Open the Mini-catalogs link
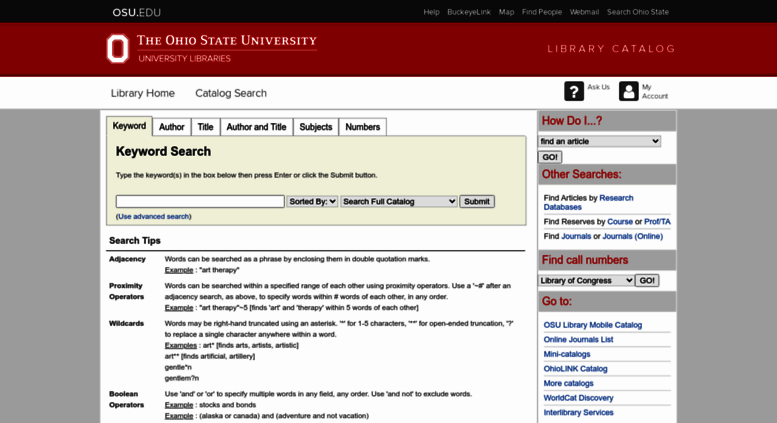Image resolution: width=777 pixels, height=423 pixels. click(567, 354)
